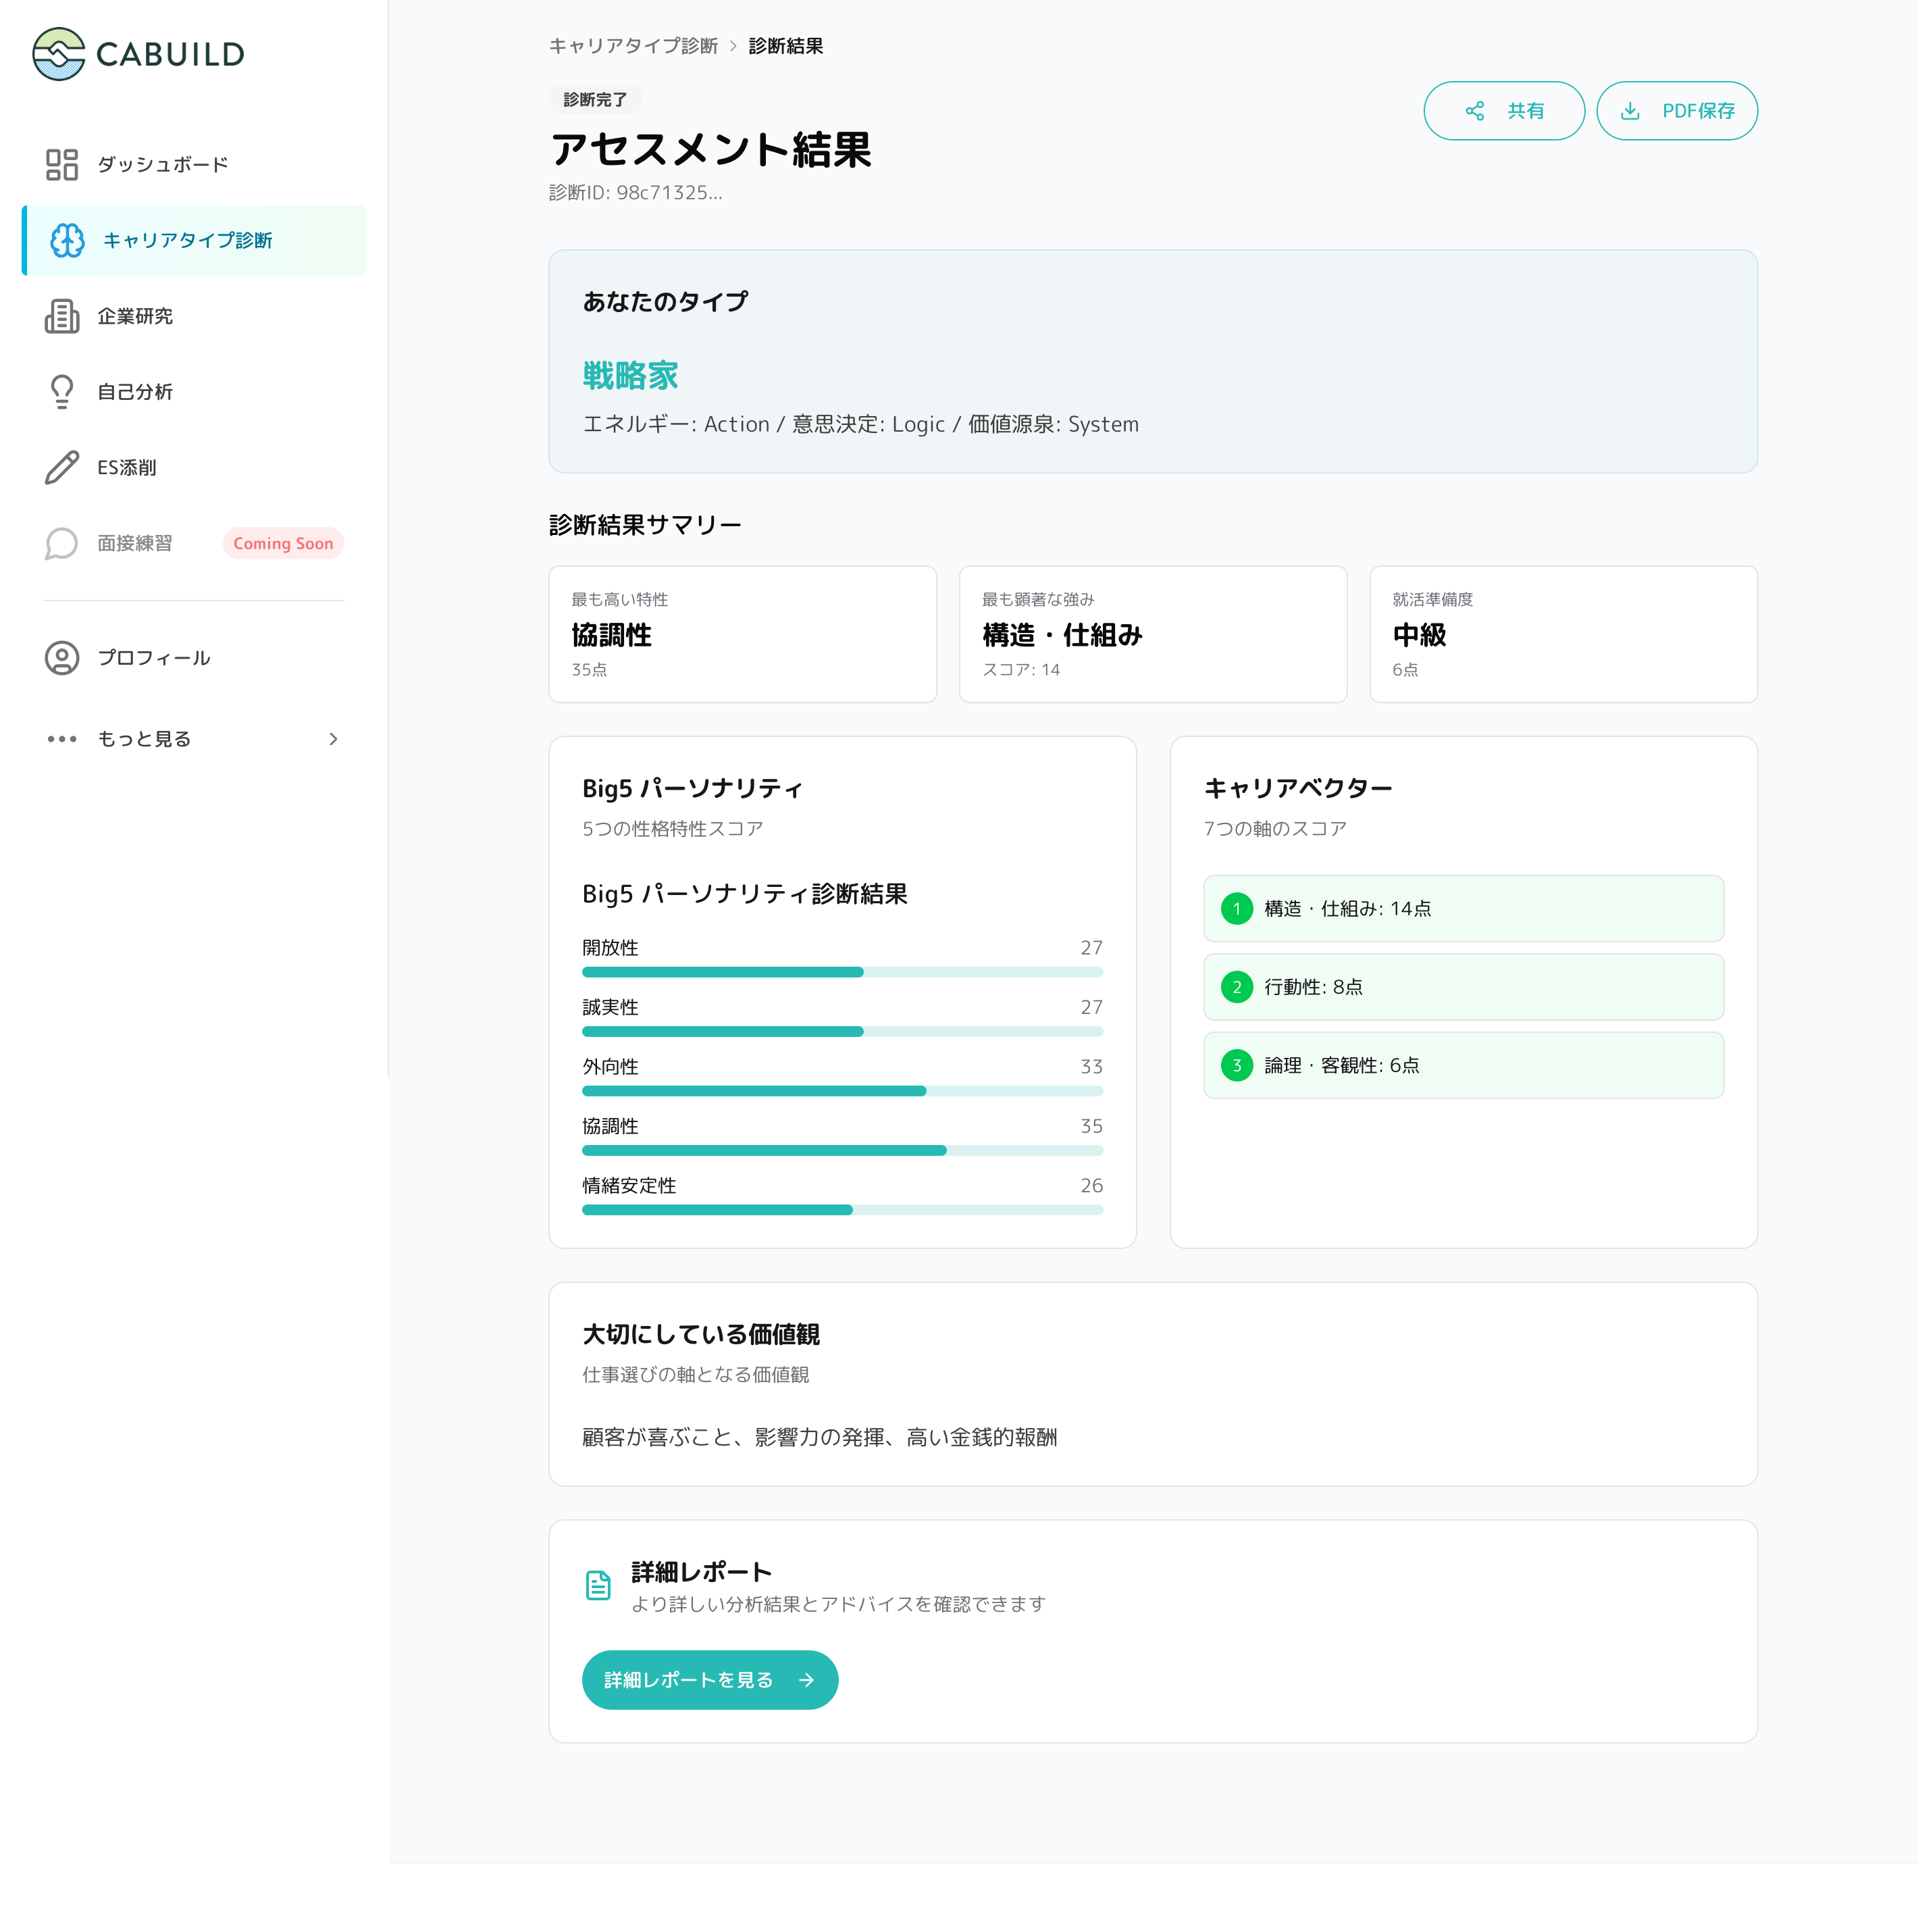Open the プロフィール menu item
Screen dimensions: 1918x1932
(x=194, y=658)
